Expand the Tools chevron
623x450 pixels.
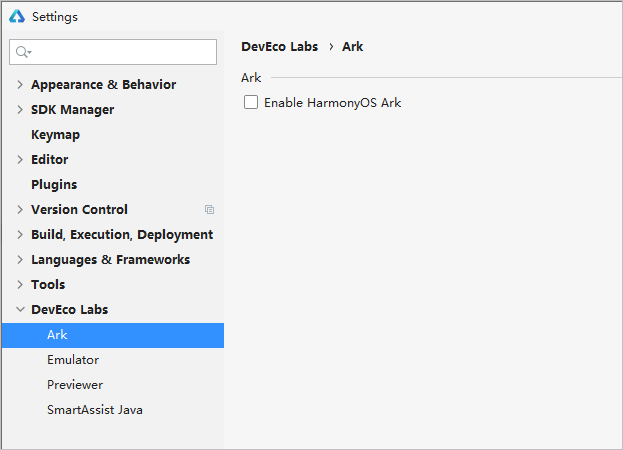click(x=20, y=285)
